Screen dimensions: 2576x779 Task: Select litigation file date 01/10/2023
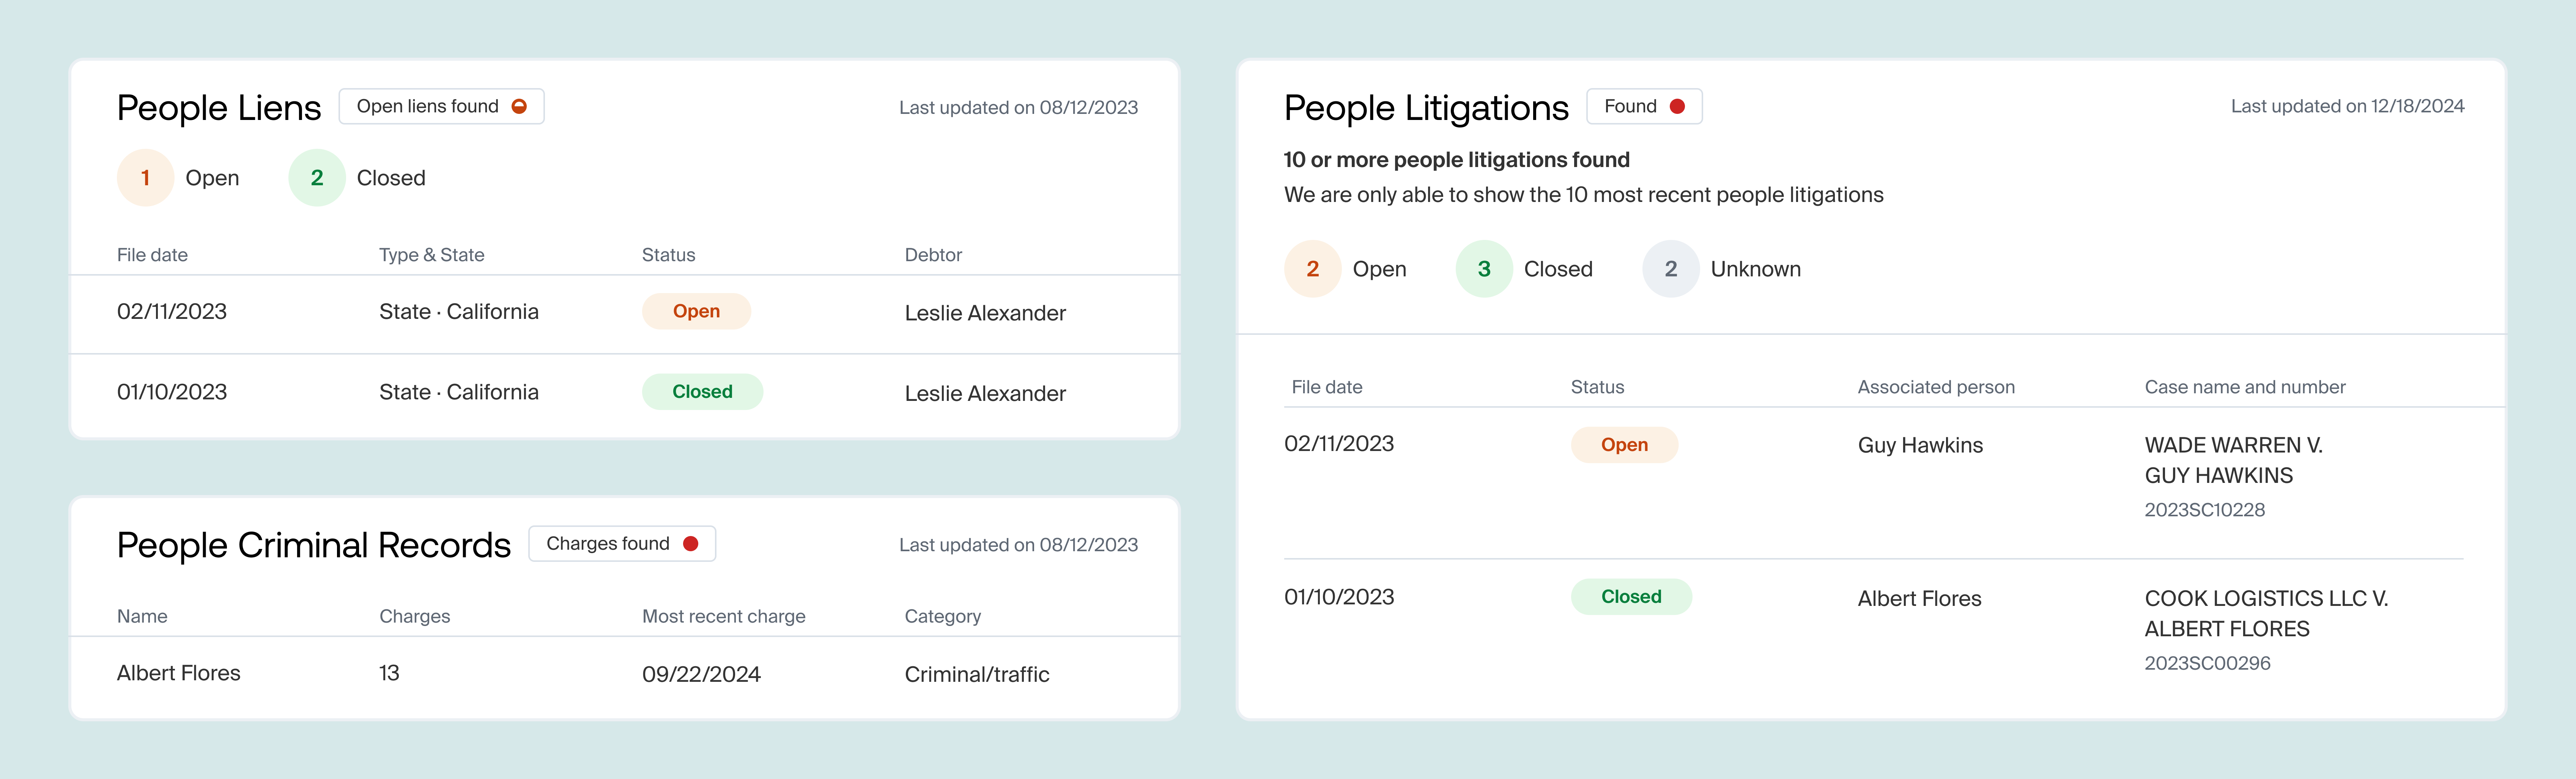click(x=1339, y=597)
